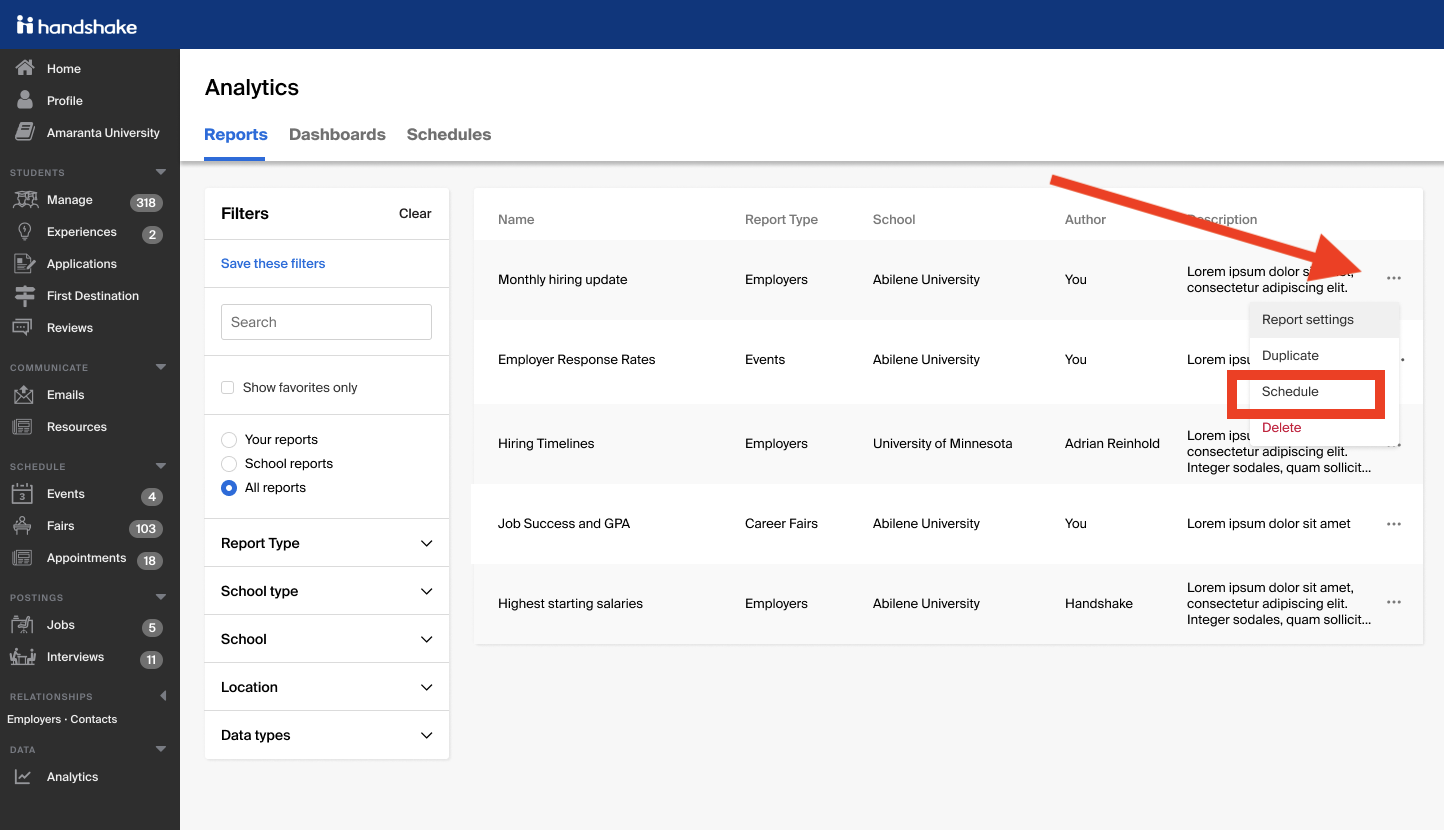Click the School column header
Image resolution: width=1444 pixels, height=830 pixels.
[x=894, y=219]
